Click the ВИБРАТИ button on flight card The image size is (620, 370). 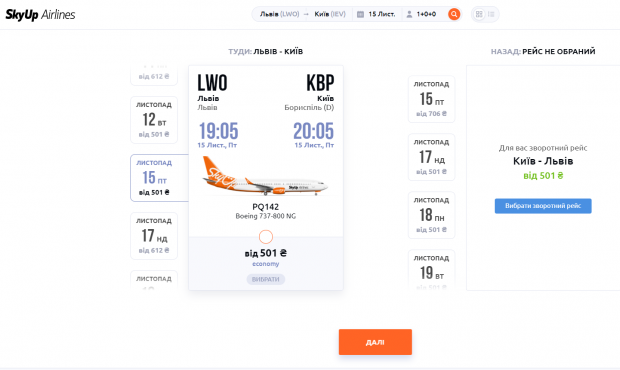[x=266, y=279]
